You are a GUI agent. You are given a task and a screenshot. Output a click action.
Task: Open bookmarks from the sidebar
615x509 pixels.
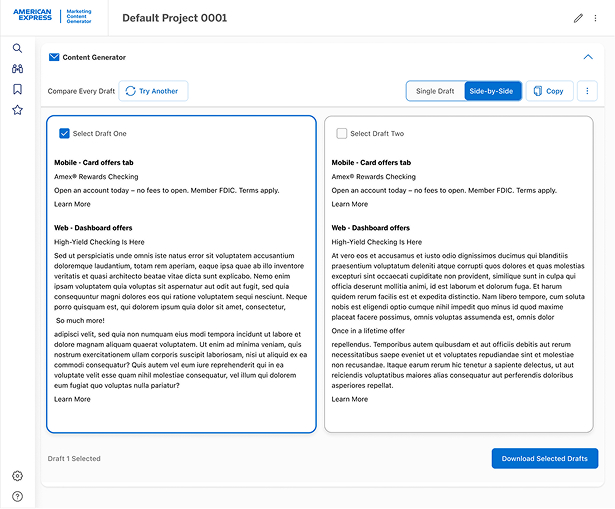[17, 89]
